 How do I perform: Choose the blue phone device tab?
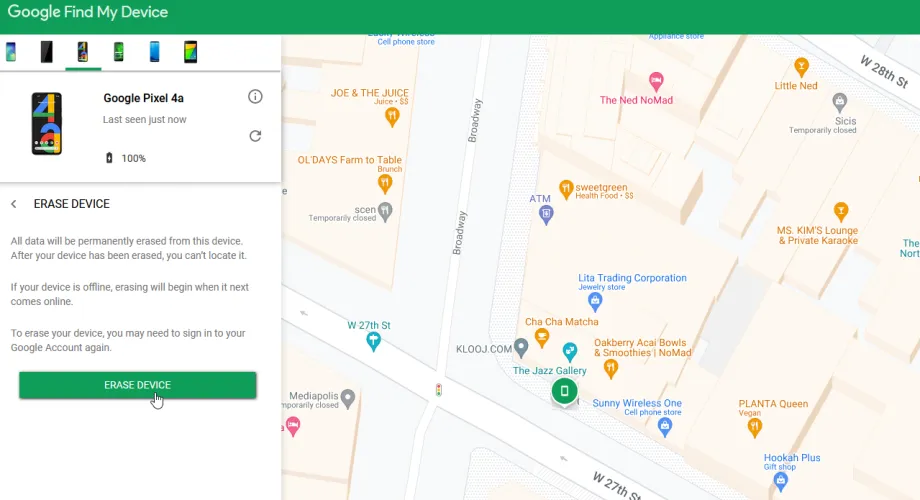coord(154,52)
